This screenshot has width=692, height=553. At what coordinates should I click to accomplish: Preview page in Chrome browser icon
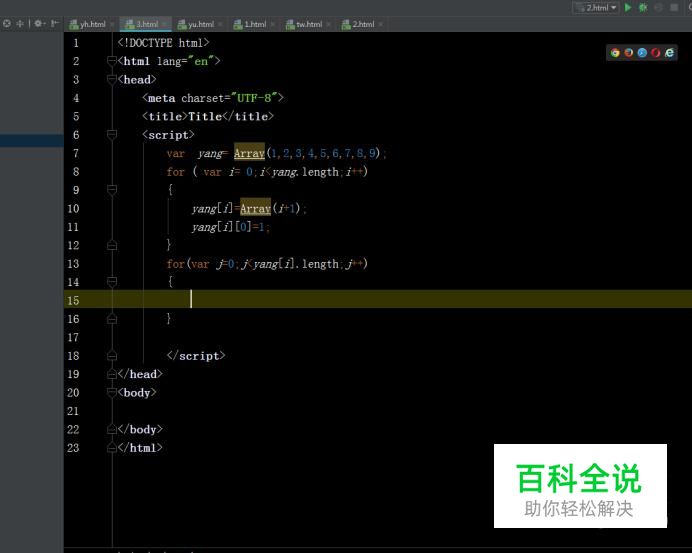(615, 53)
